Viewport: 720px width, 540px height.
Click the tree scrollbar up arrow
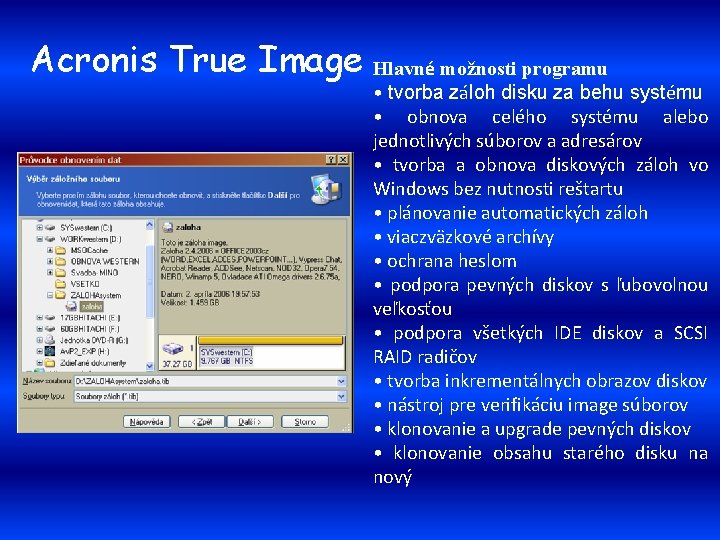(150, 225)
